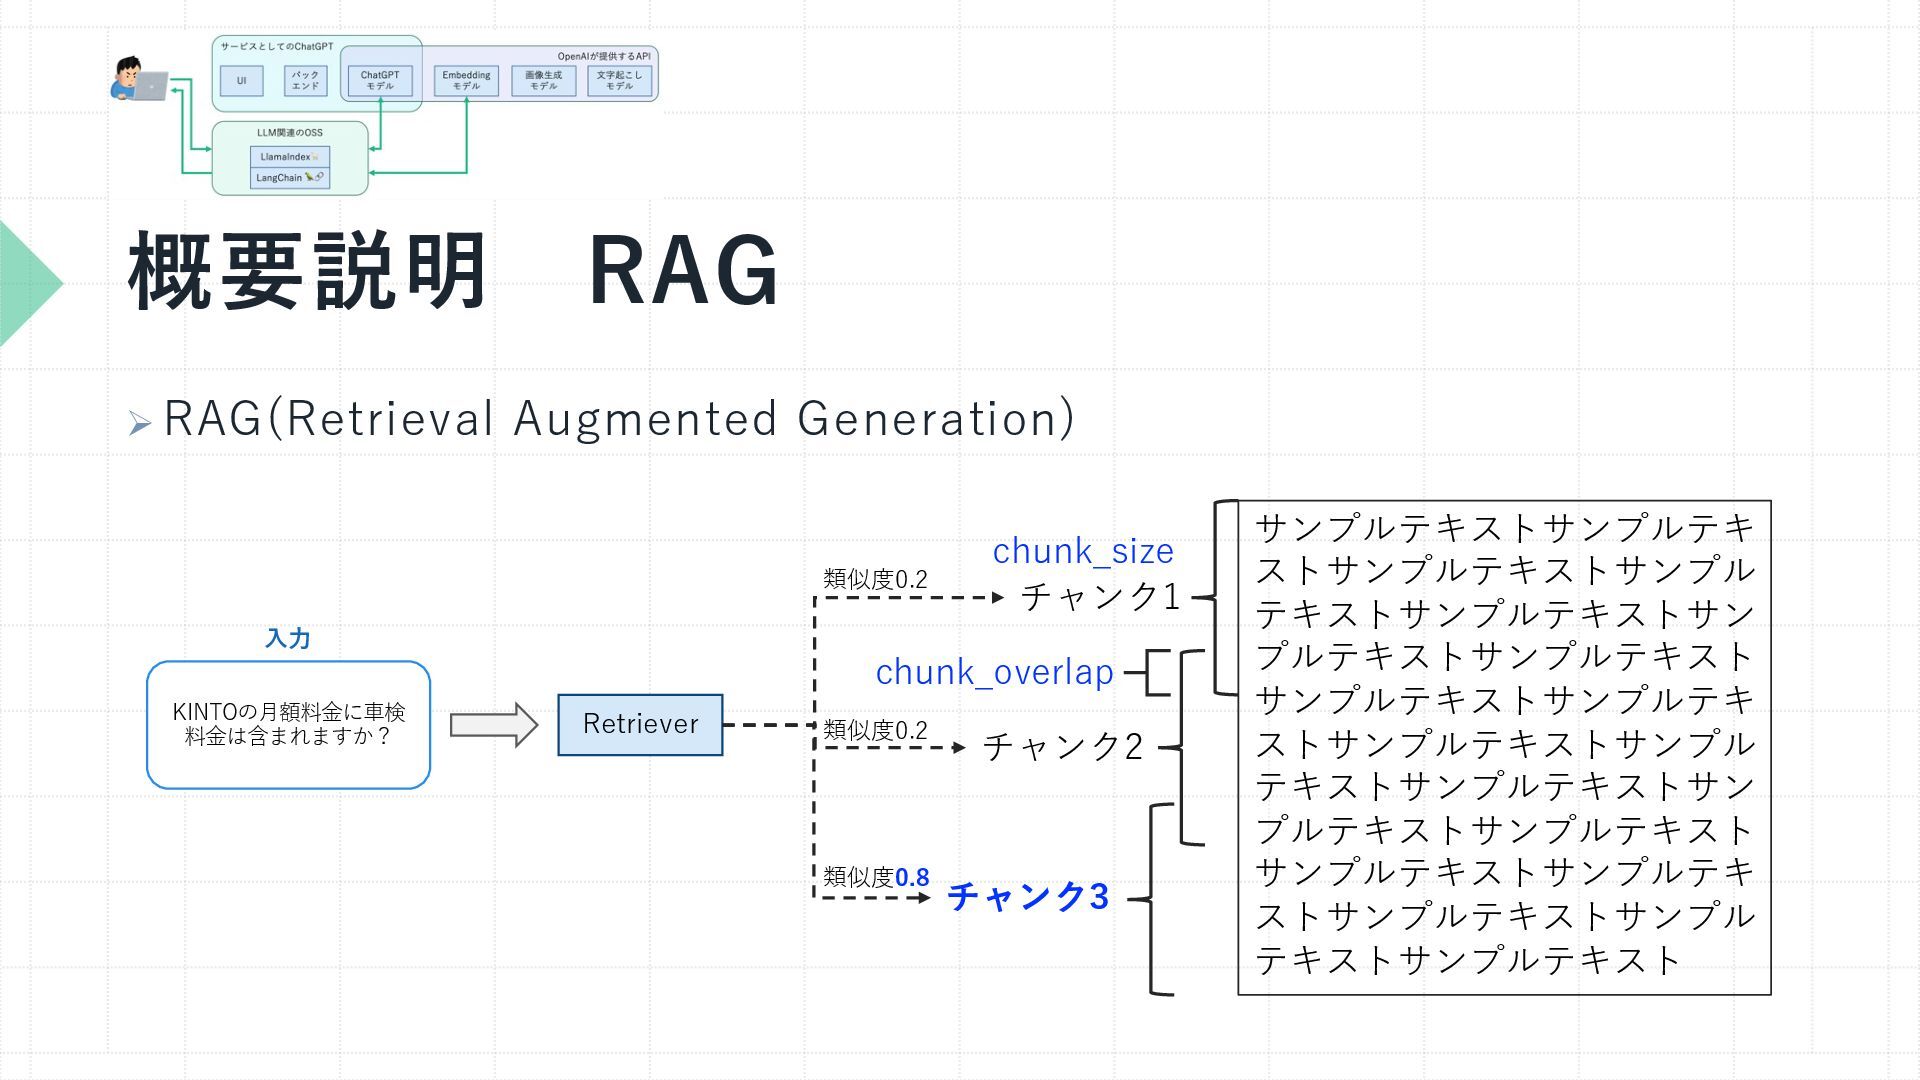
Task: Click the 類似度0.8 similarity label
Action: pyautogui.click(x=876, y=877)
